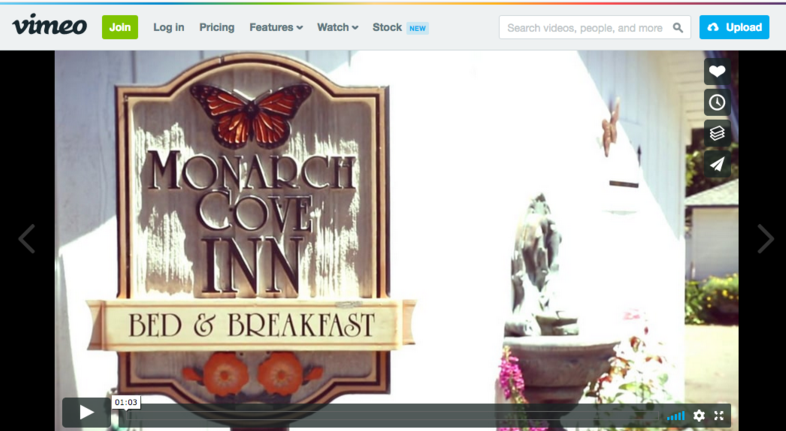Viewport: 786px width, 431px height.
Task: Click the Vimeo logo
Action: [x=50, y=26]
